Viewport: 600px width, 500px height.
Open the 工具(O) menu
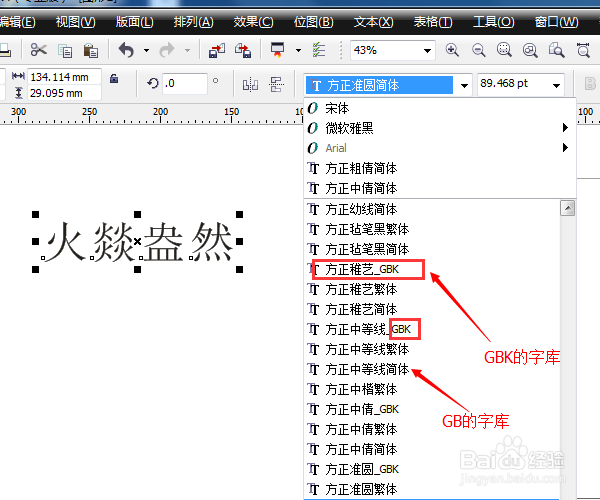[x=494, y=22]
